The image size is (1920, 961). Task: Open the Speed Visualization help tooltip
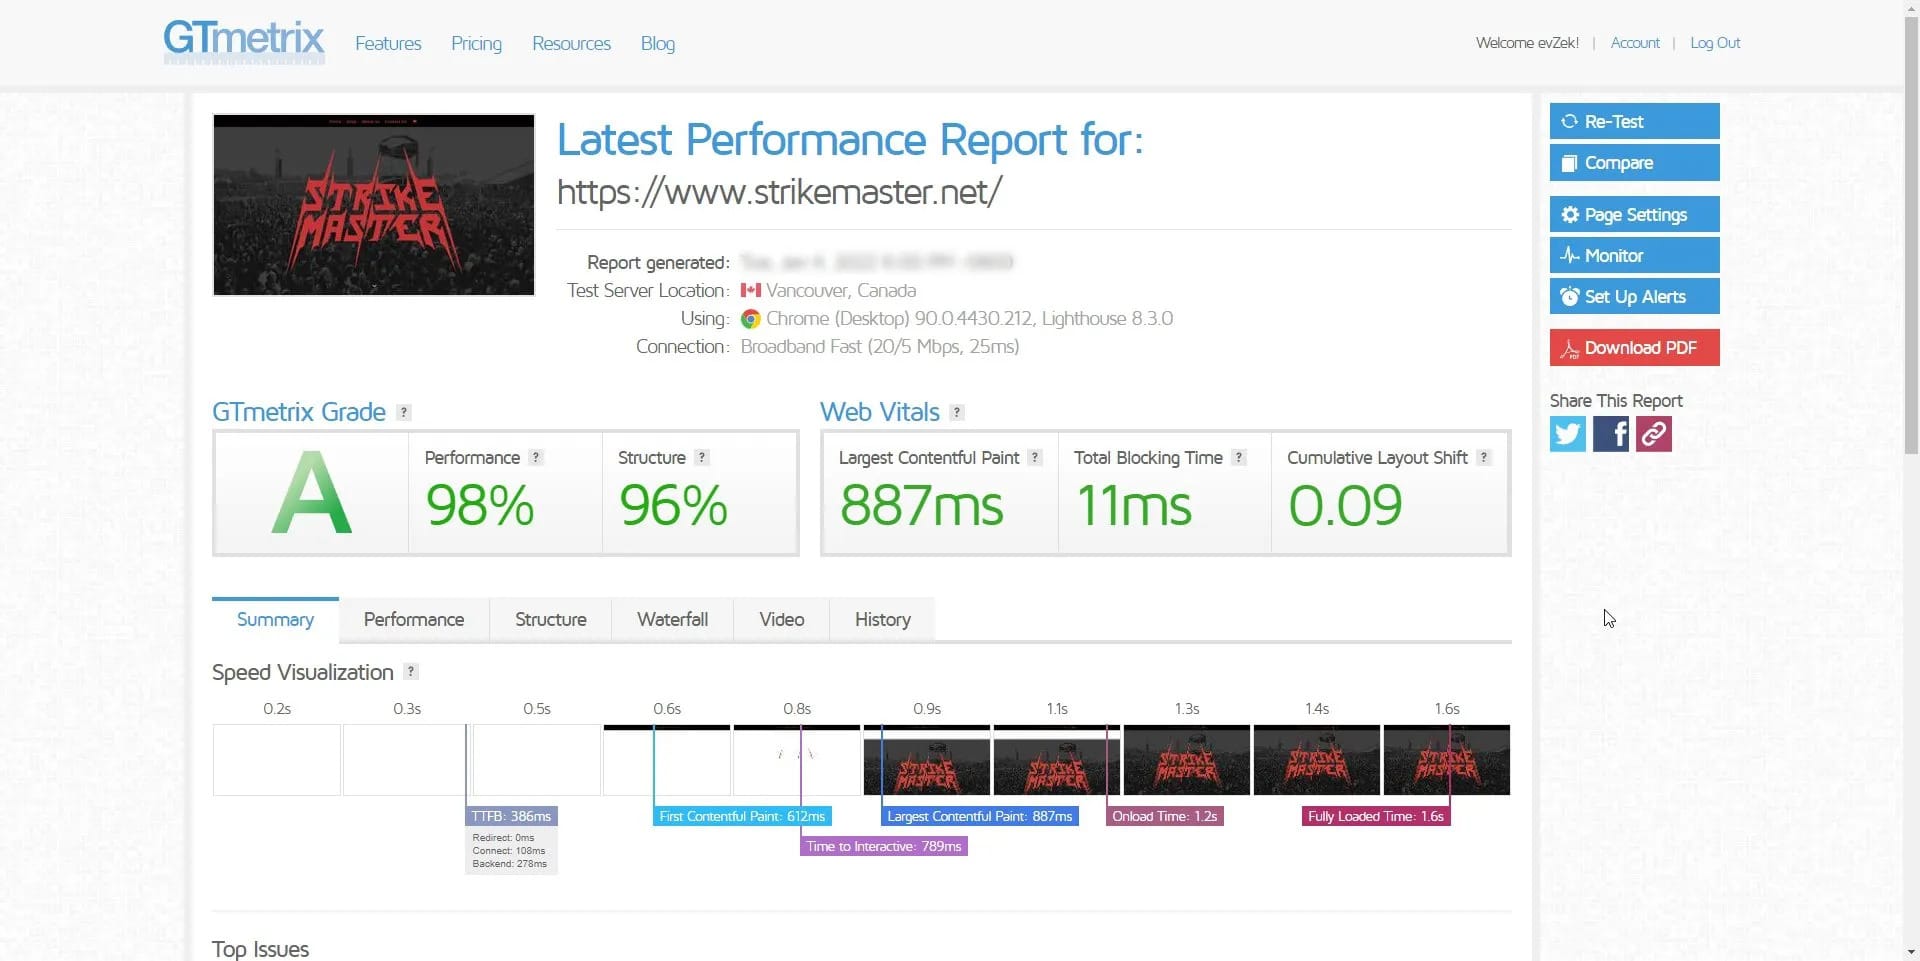pos(410,672)
